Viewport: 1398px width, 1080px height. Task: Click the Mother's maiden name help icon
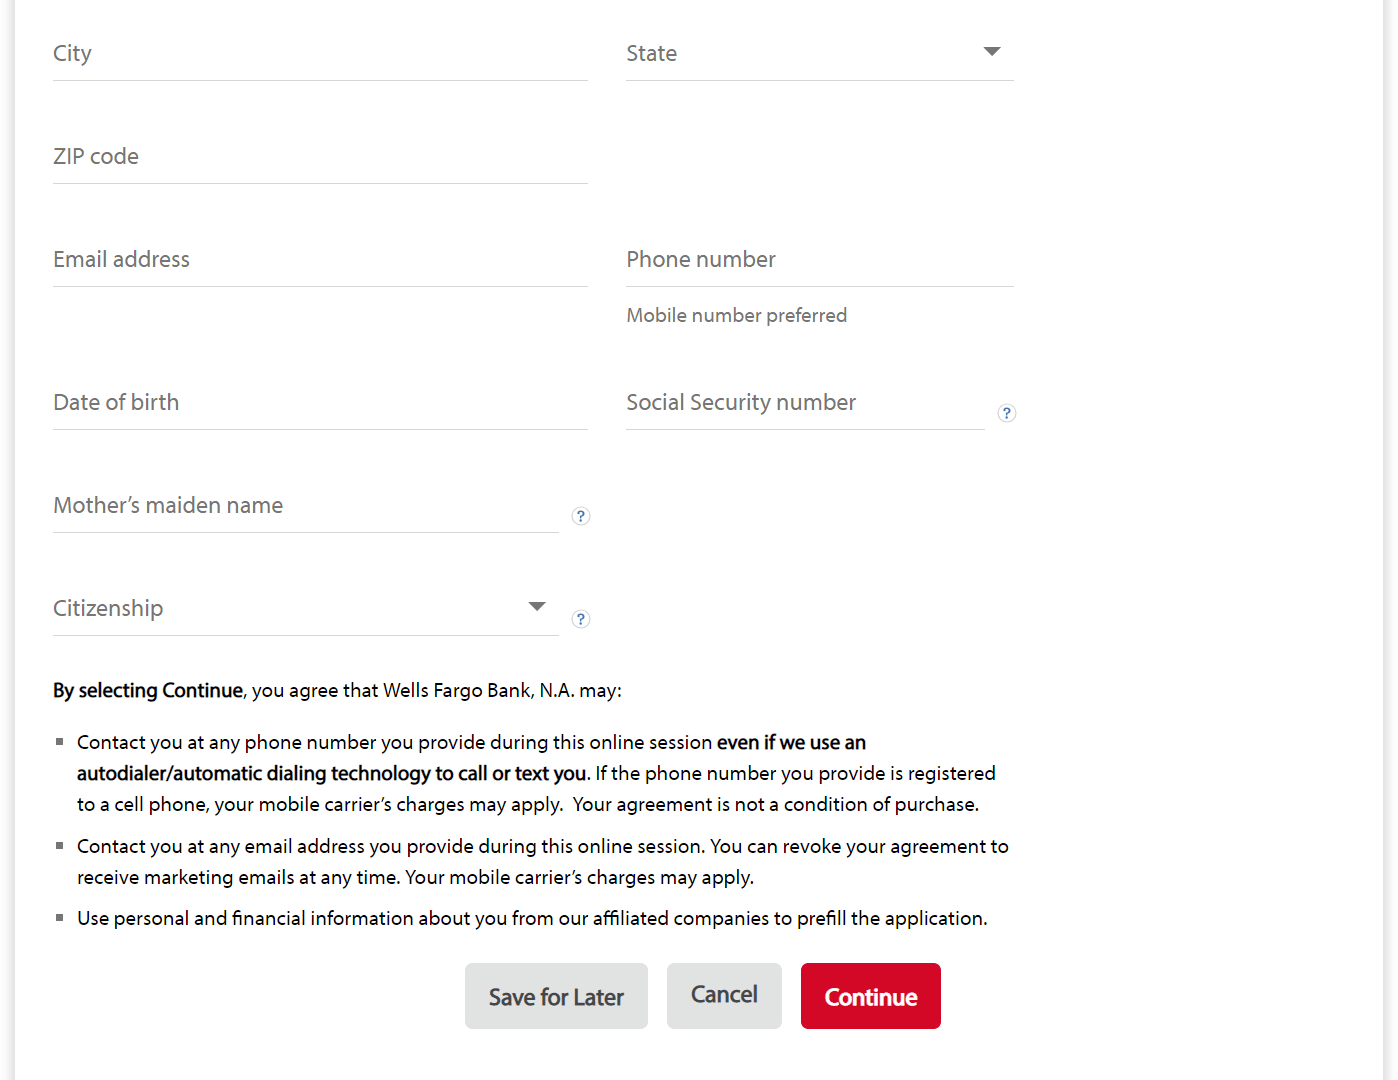coord(580,516)
